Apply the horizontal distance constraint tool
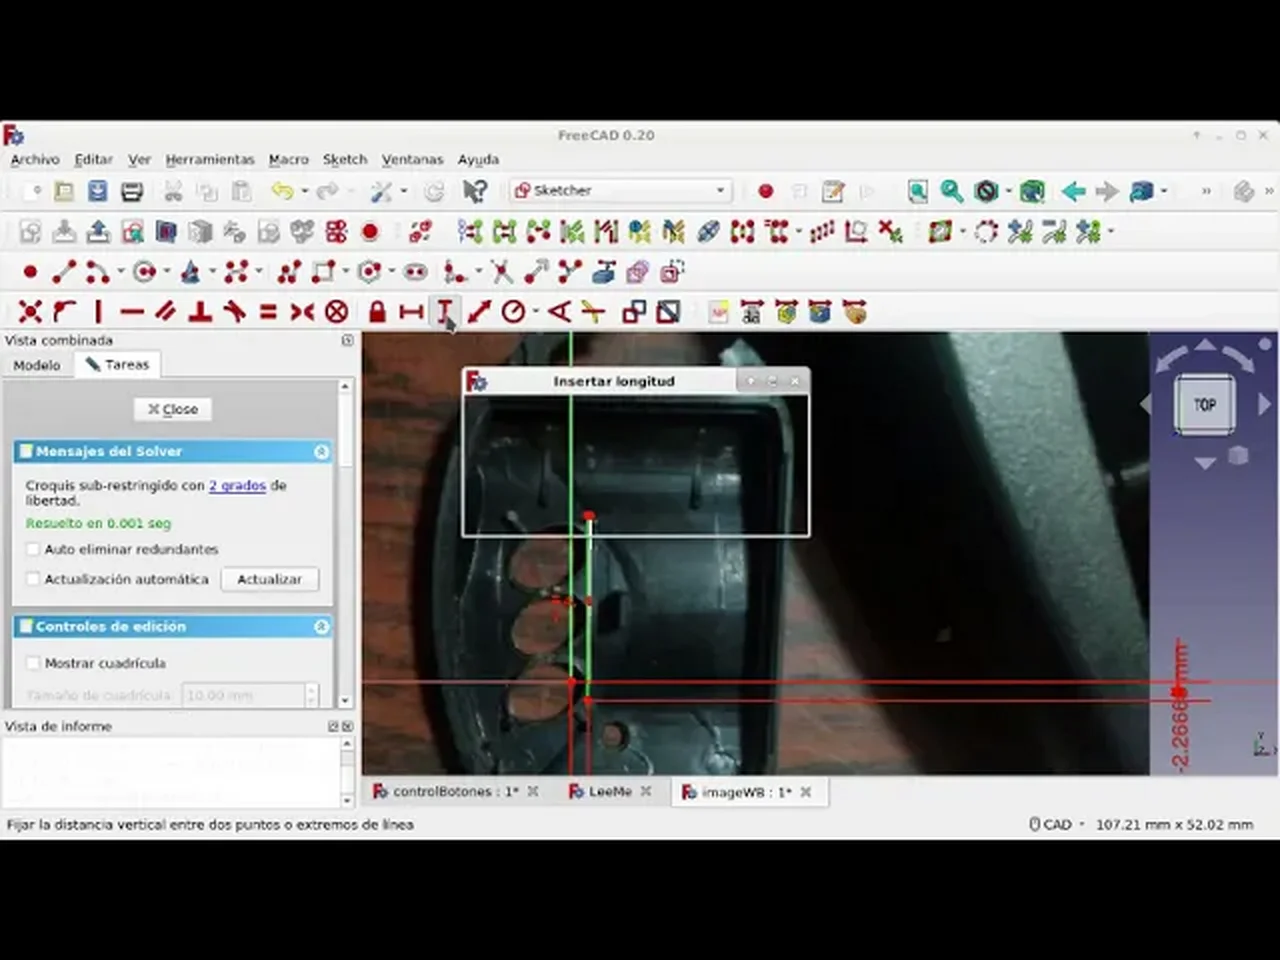Screen dimensions: 1280x960 pyautogui.click(x=411, y=312)
